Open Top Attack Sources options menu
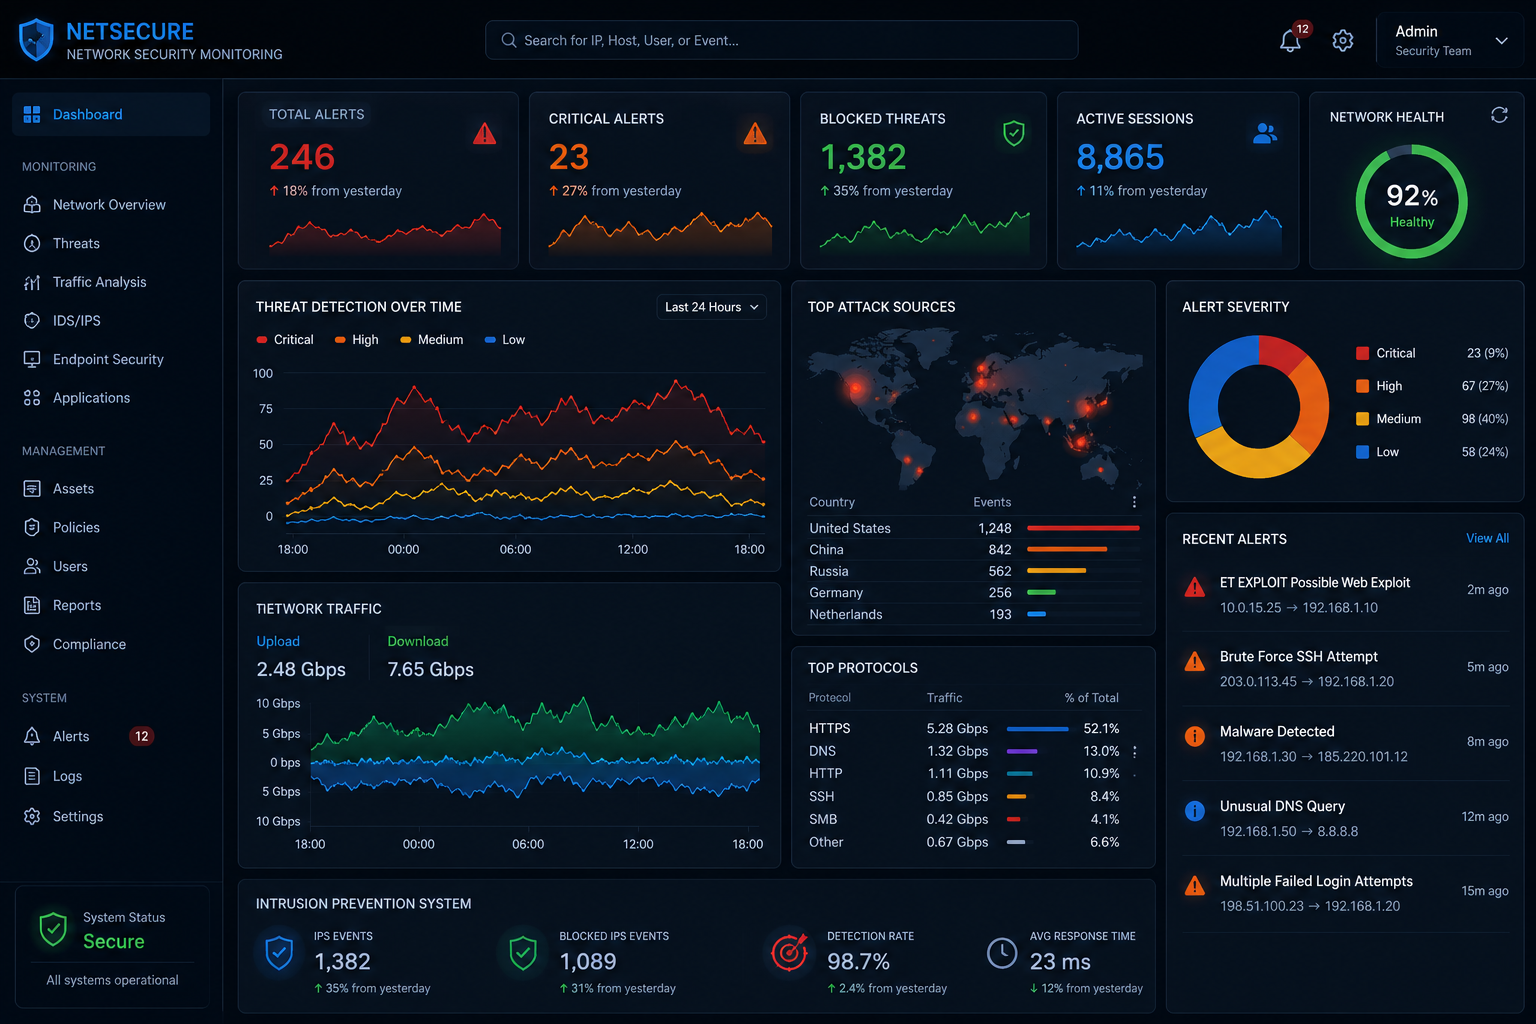 (x=1134, y=502)
